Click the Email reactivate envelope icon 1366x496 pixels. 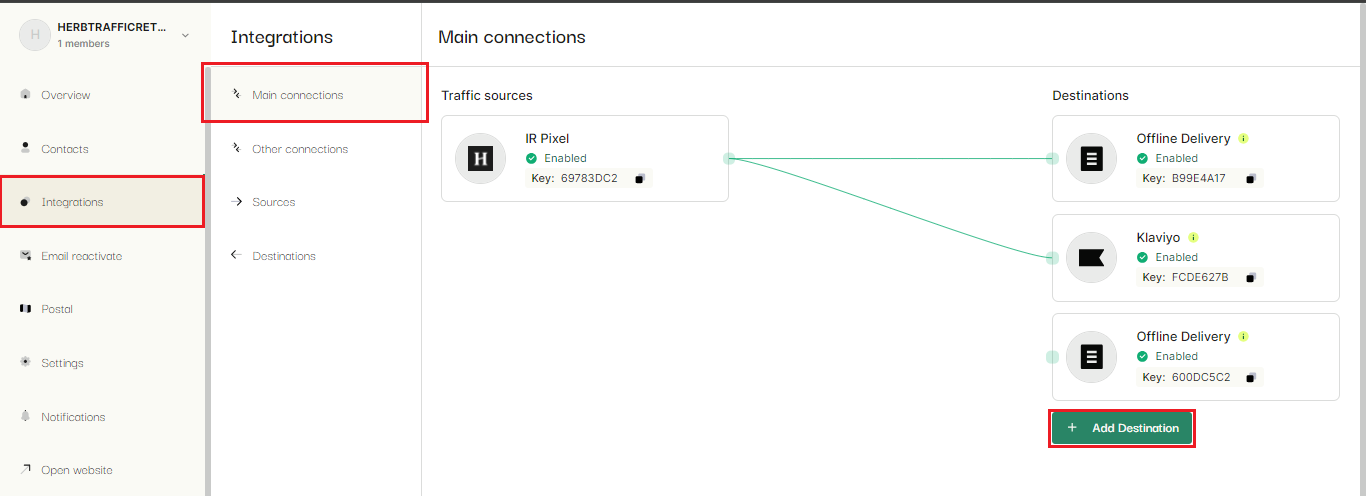[x=25, y=256]
